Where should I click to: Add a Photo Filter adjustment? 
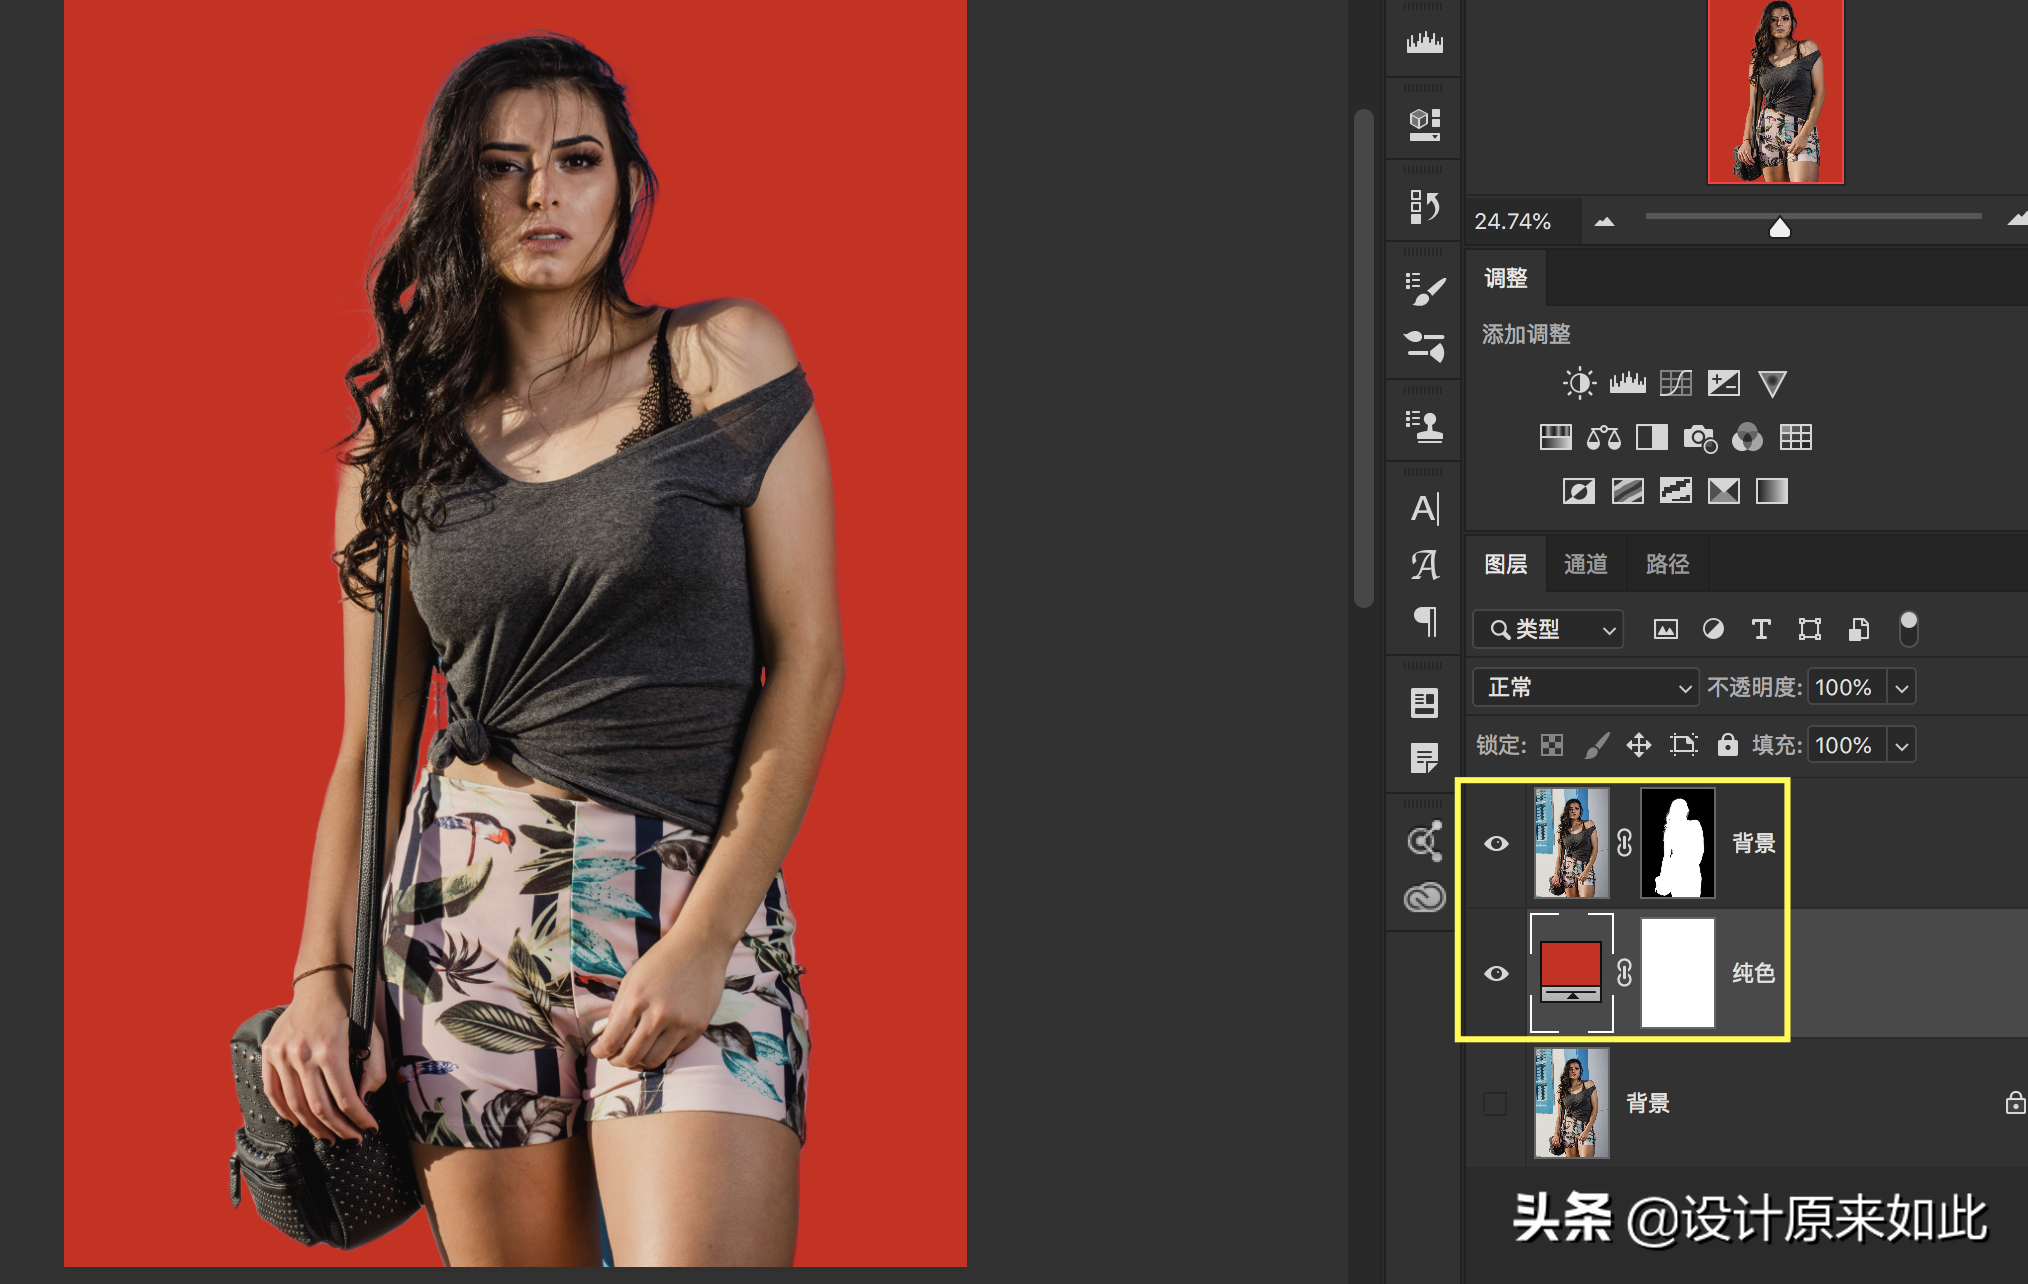pos(1700,437)
